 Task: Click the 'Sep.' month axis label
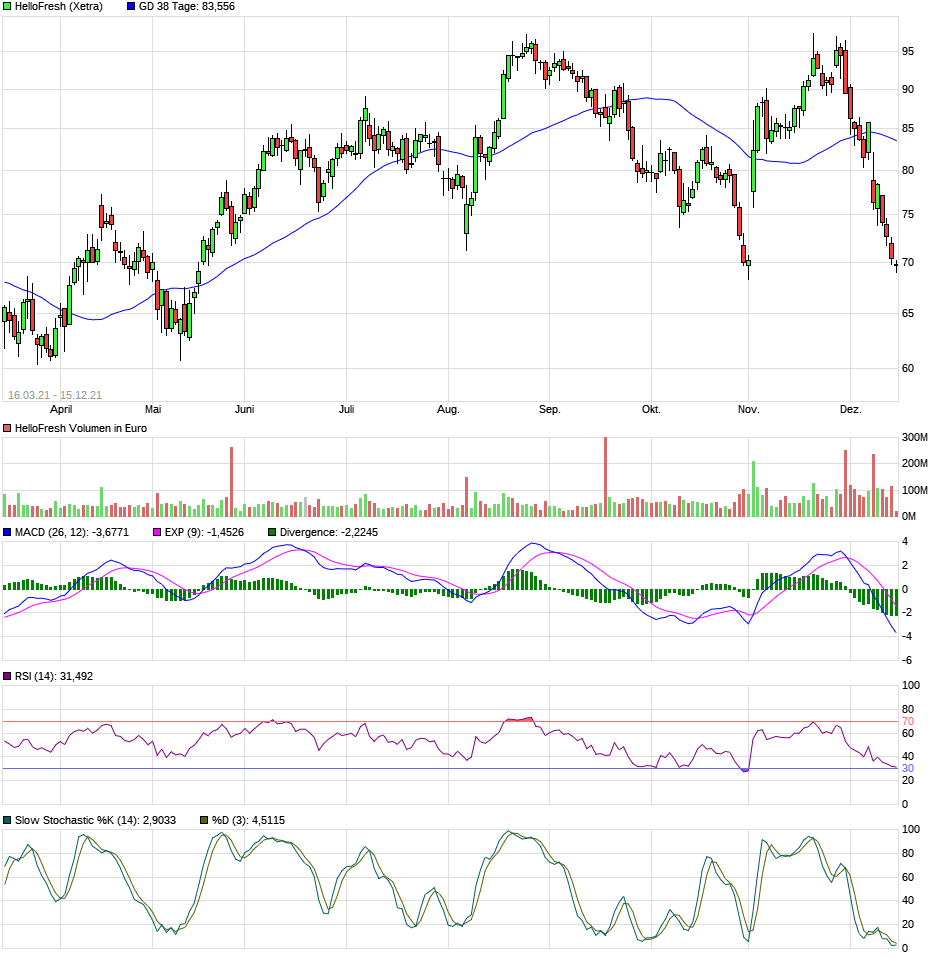click(550, 409)
